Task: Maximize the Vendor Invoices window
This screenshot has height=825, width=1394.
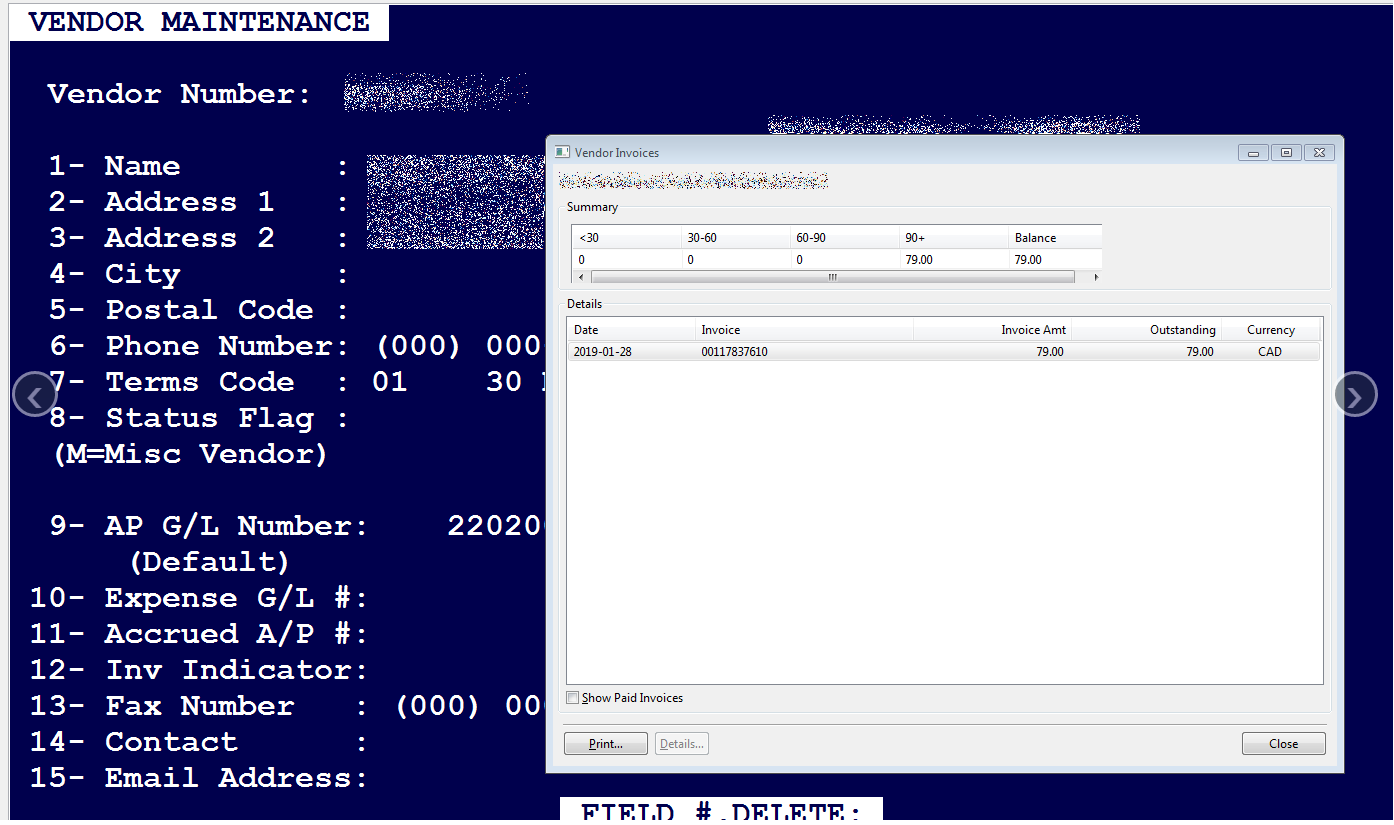Action: (1286, 153)
